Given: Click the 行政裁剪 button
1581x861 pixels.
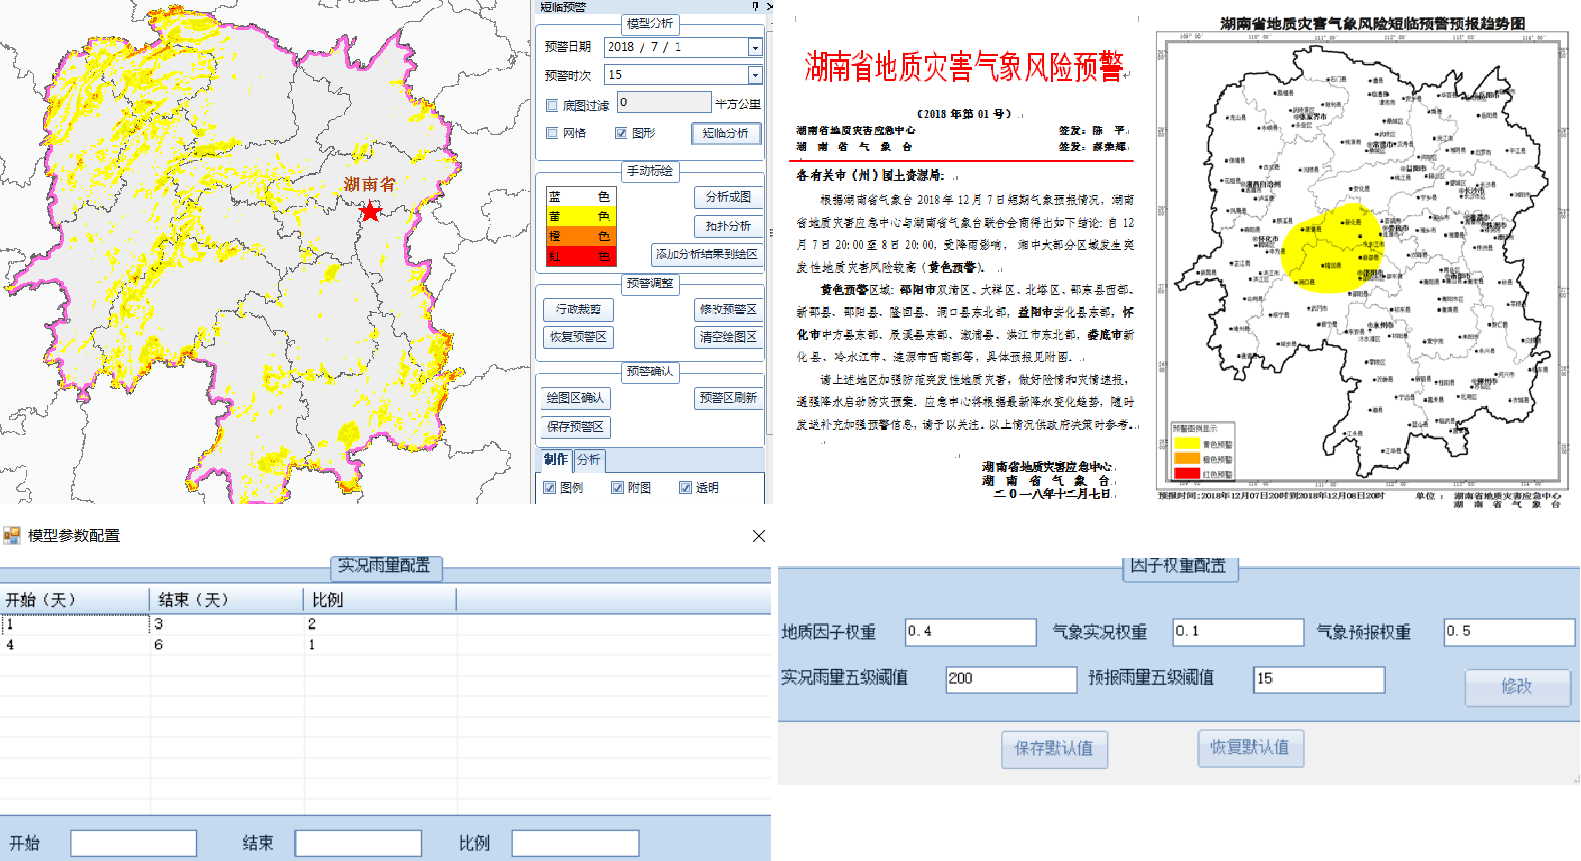Looking at the screenshot, I should [578, 310].
